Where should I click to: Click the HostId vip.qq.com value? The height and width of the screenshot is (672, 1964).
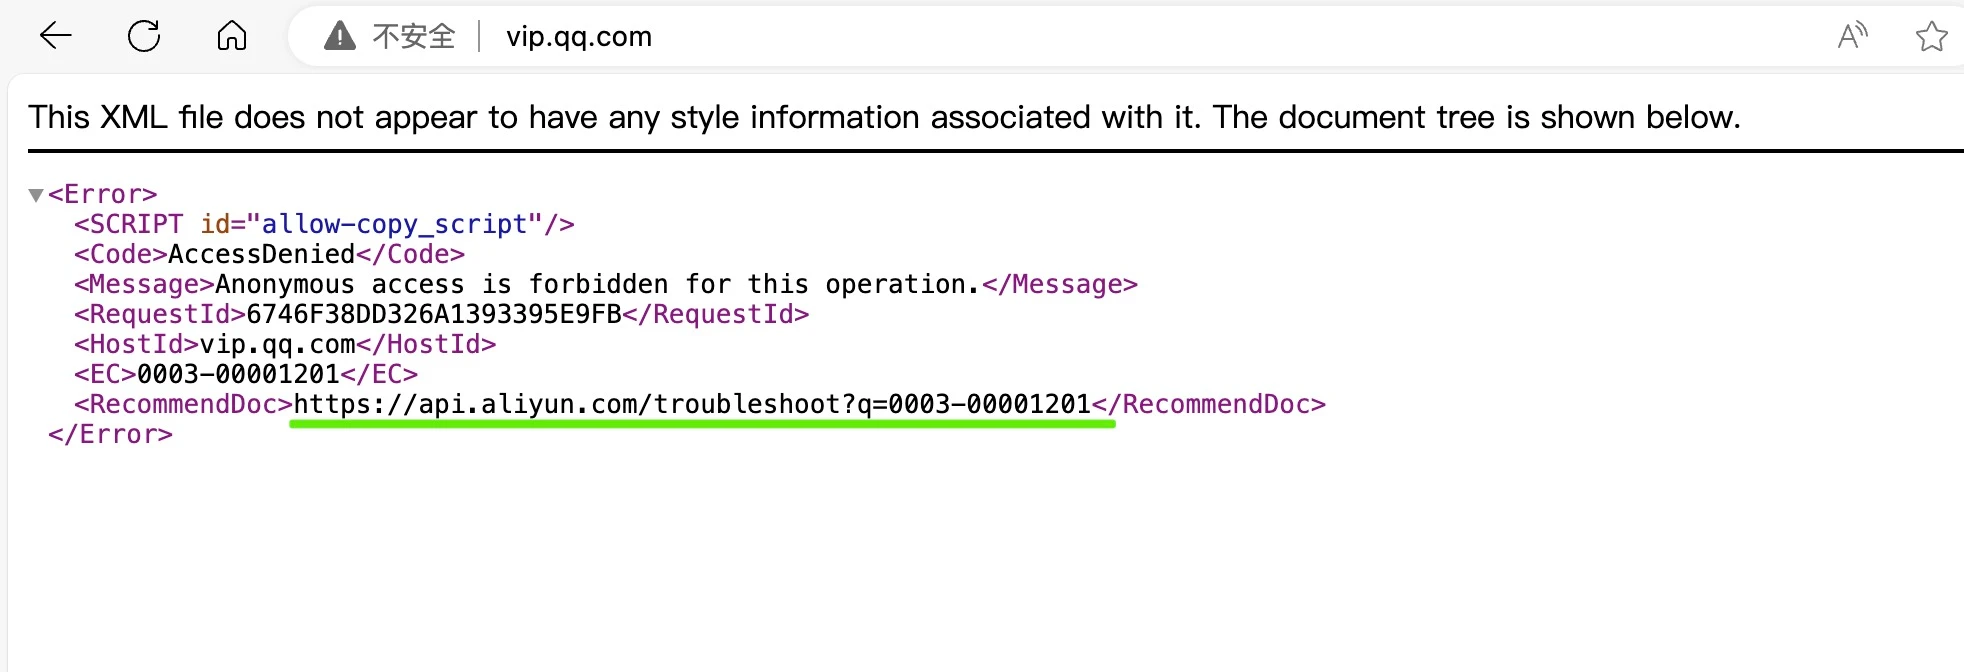click(x=278, y=345)
